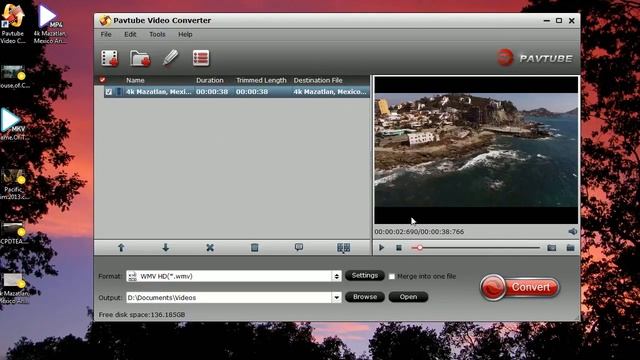The width and height of the screenshot is (640, 360).
Task: Open the pencil Edit video tool
Action: pyautogui.click(x=170, y=58)
